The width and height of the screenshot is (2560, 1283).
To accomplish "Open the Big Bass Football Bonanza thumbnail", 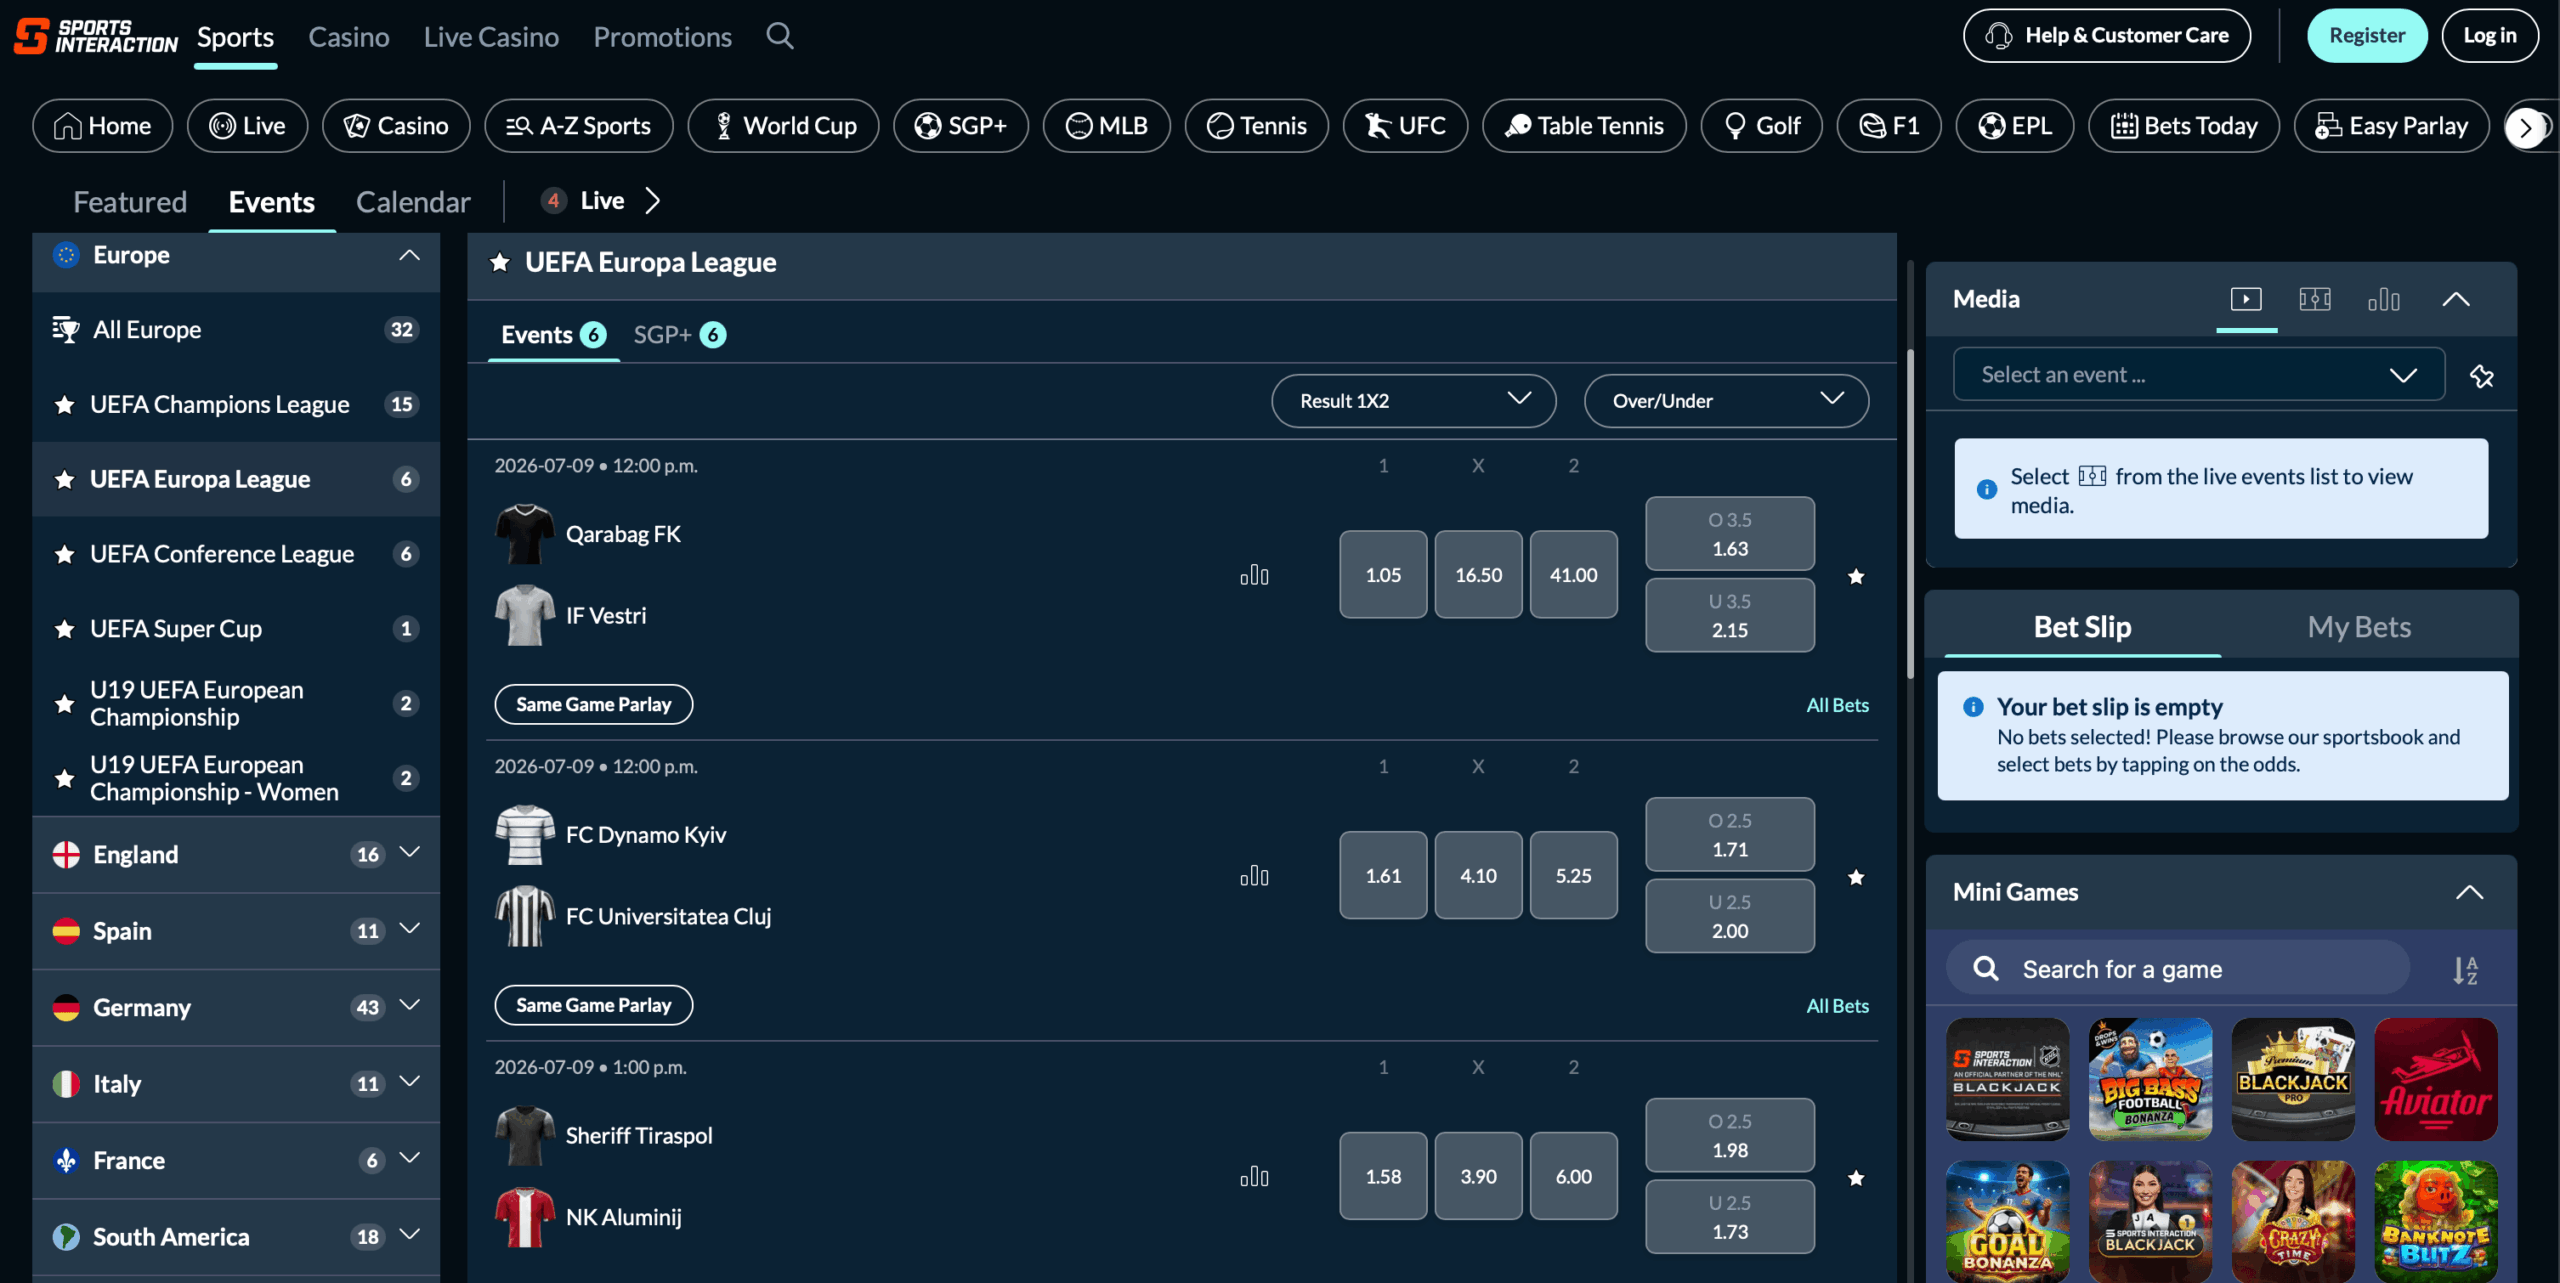I will (x=2150, y=1080).
